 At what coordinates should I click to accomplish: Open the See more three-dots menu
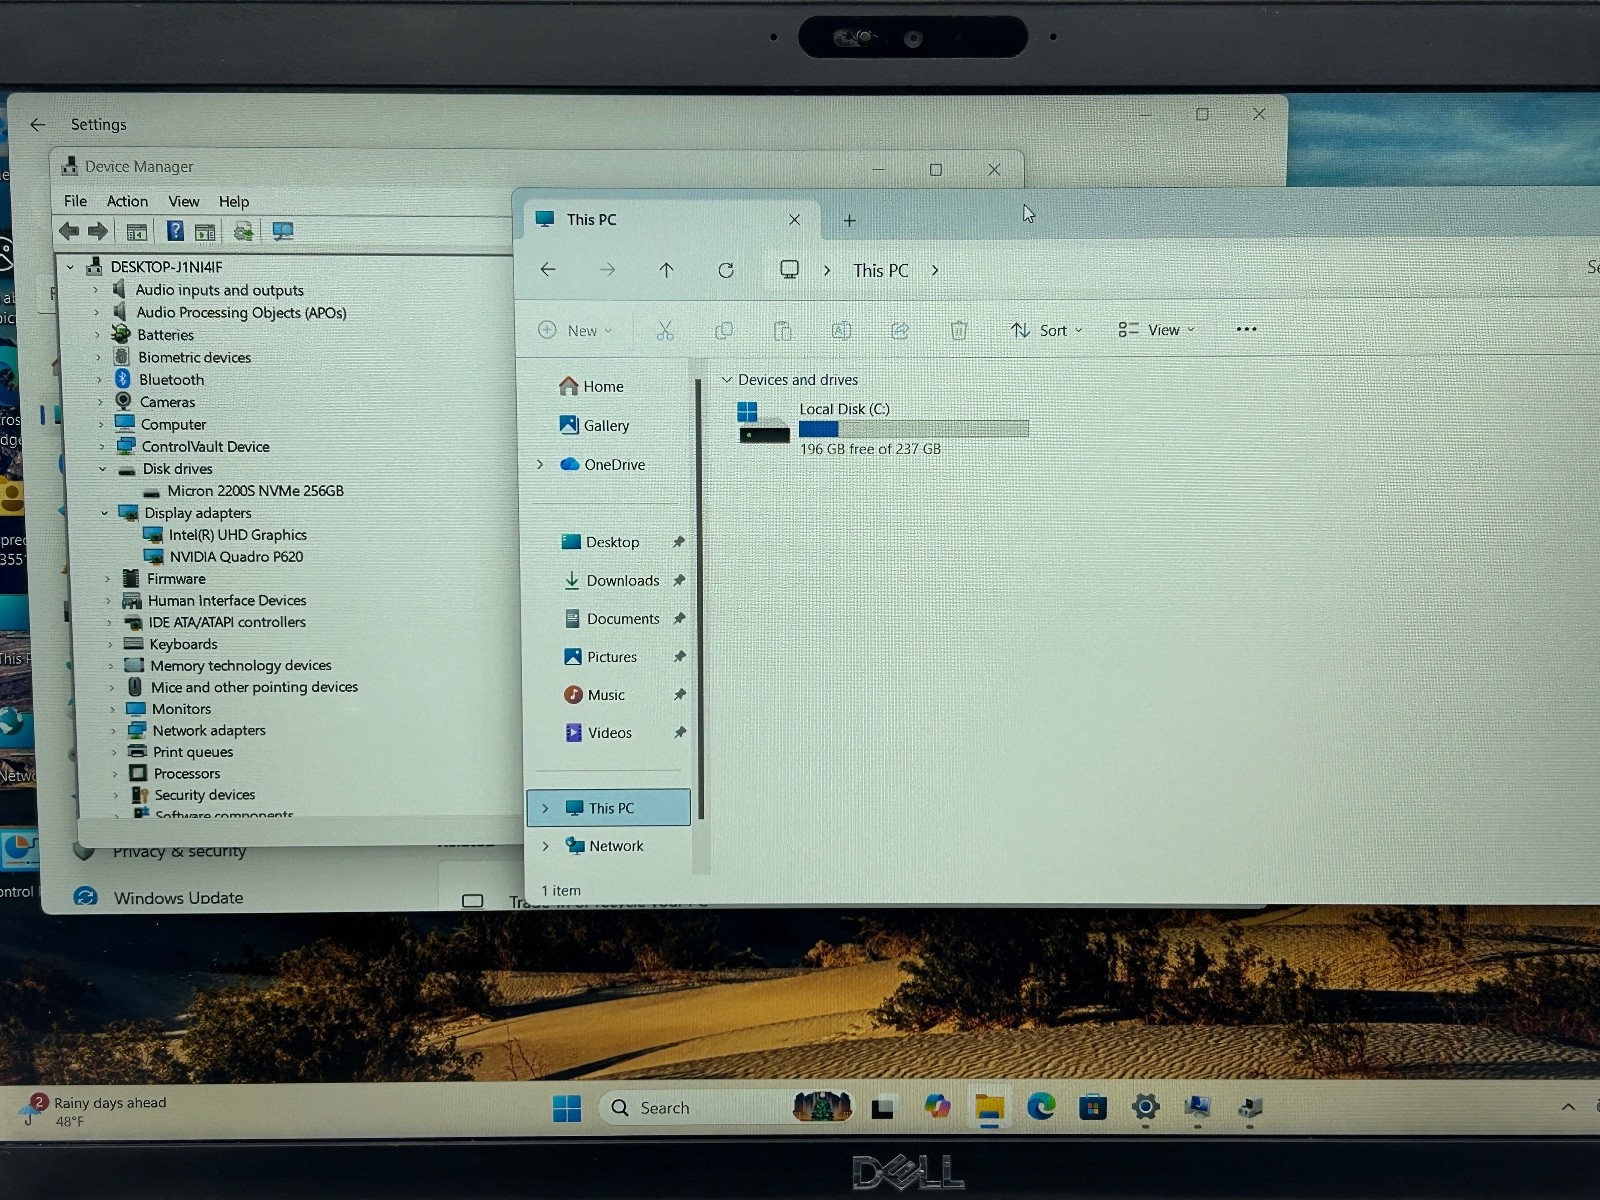[1246, 329]
